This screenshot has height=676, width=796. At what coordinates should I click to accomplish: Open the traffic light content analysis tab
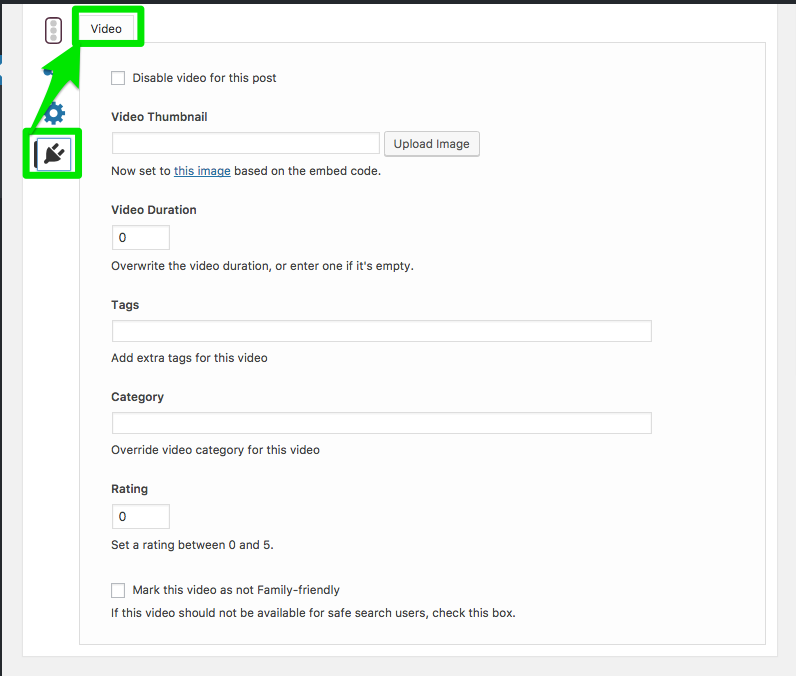point(53,30)
